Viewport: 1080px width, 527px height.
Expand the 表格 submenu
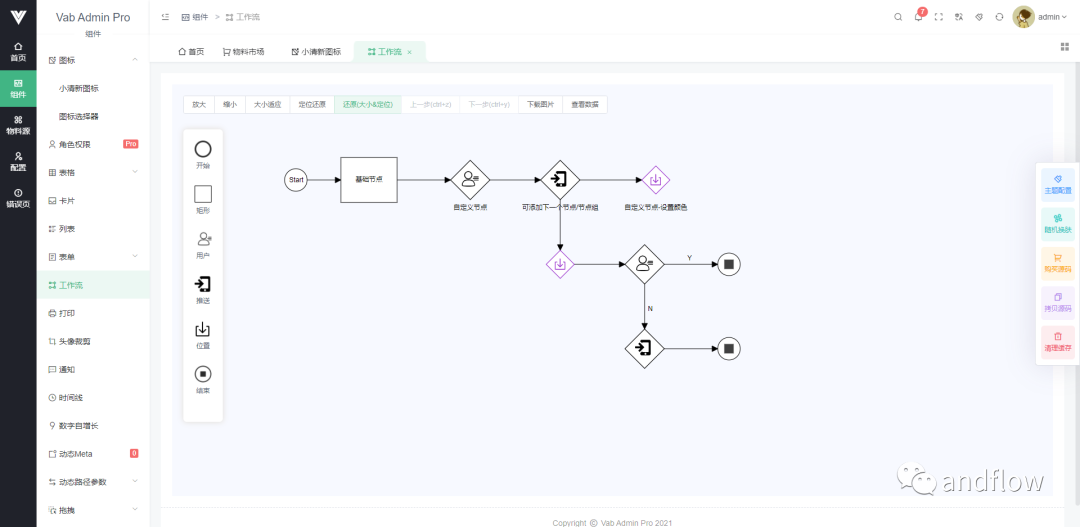(135, 172)
